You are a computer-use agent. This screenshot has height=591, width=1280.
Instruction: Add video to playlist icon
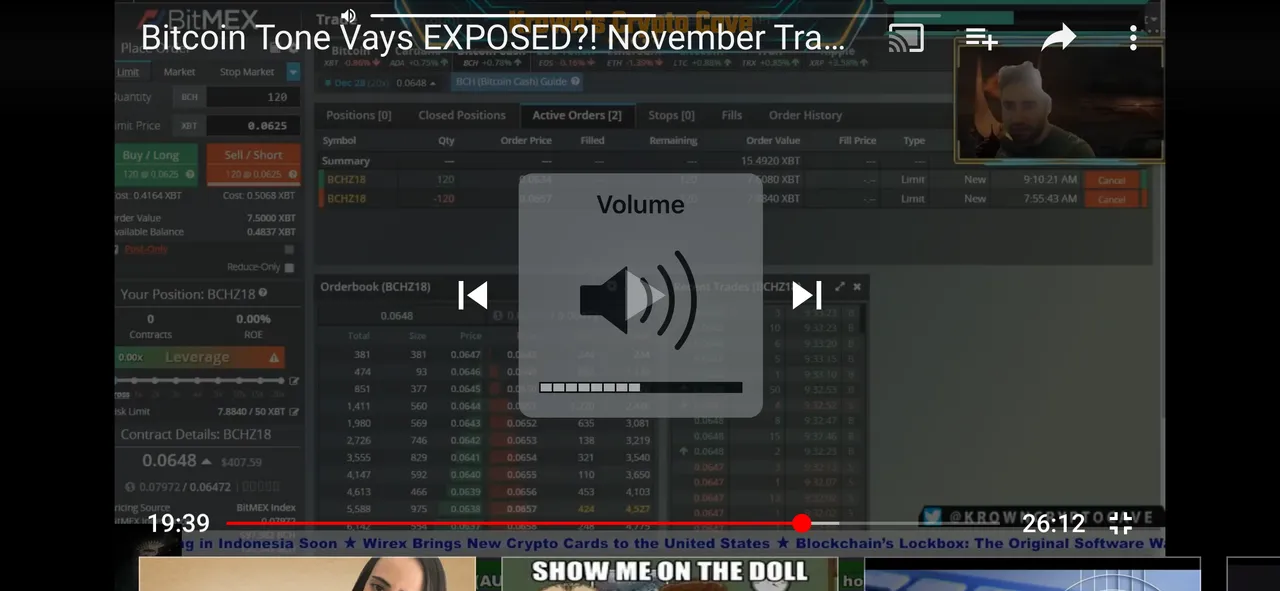click(x=982, y=39)
